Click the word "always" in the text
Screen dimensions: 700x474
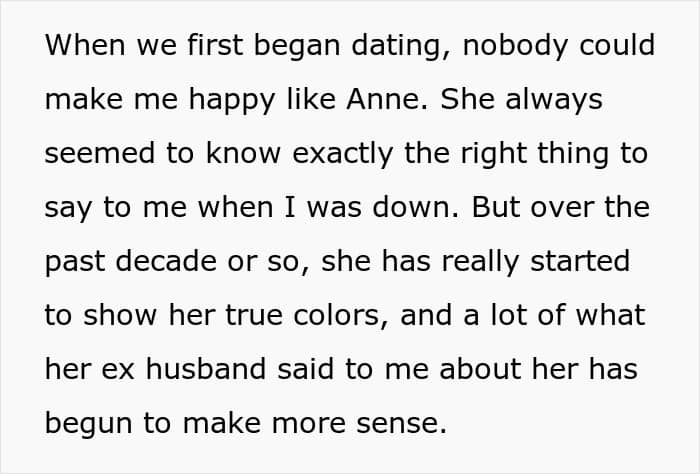pos(554,100)
